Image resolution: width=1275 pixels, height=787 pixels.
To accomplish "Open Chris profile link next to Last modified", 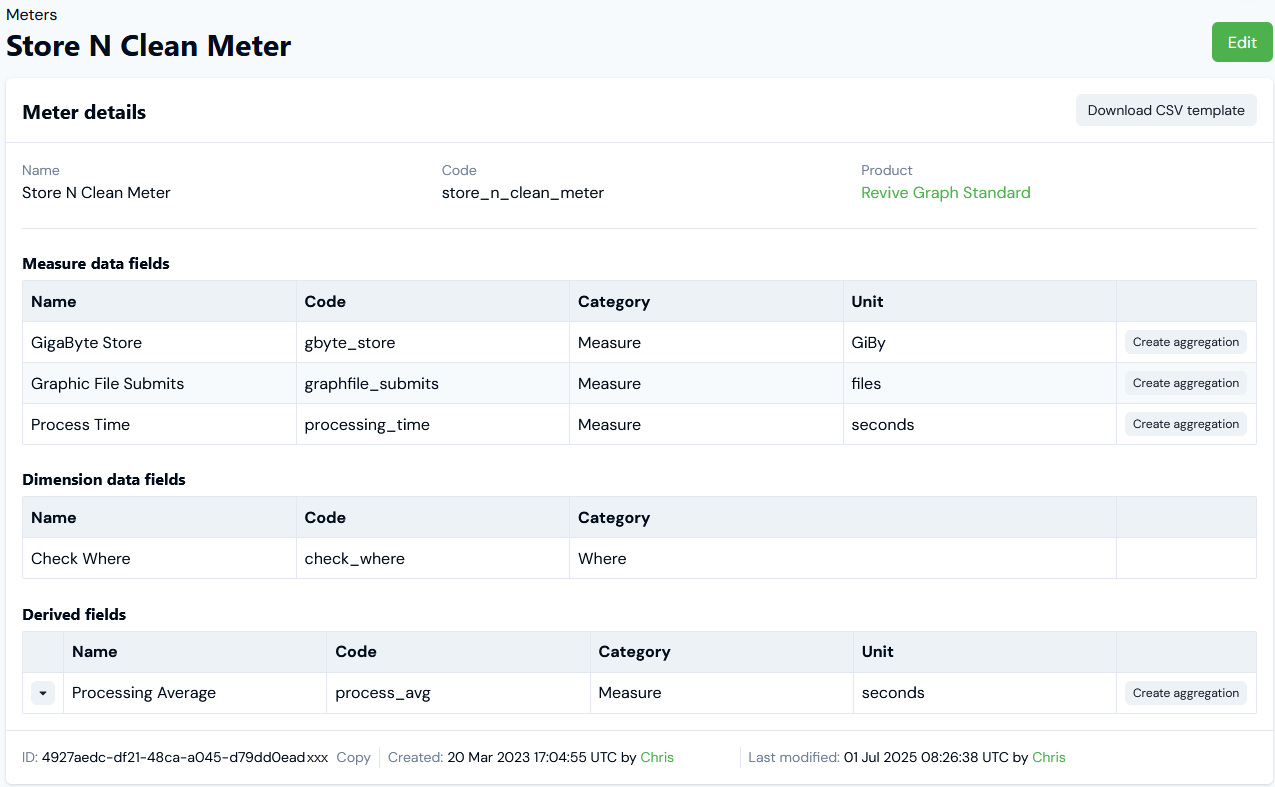I will point(1049,757).
